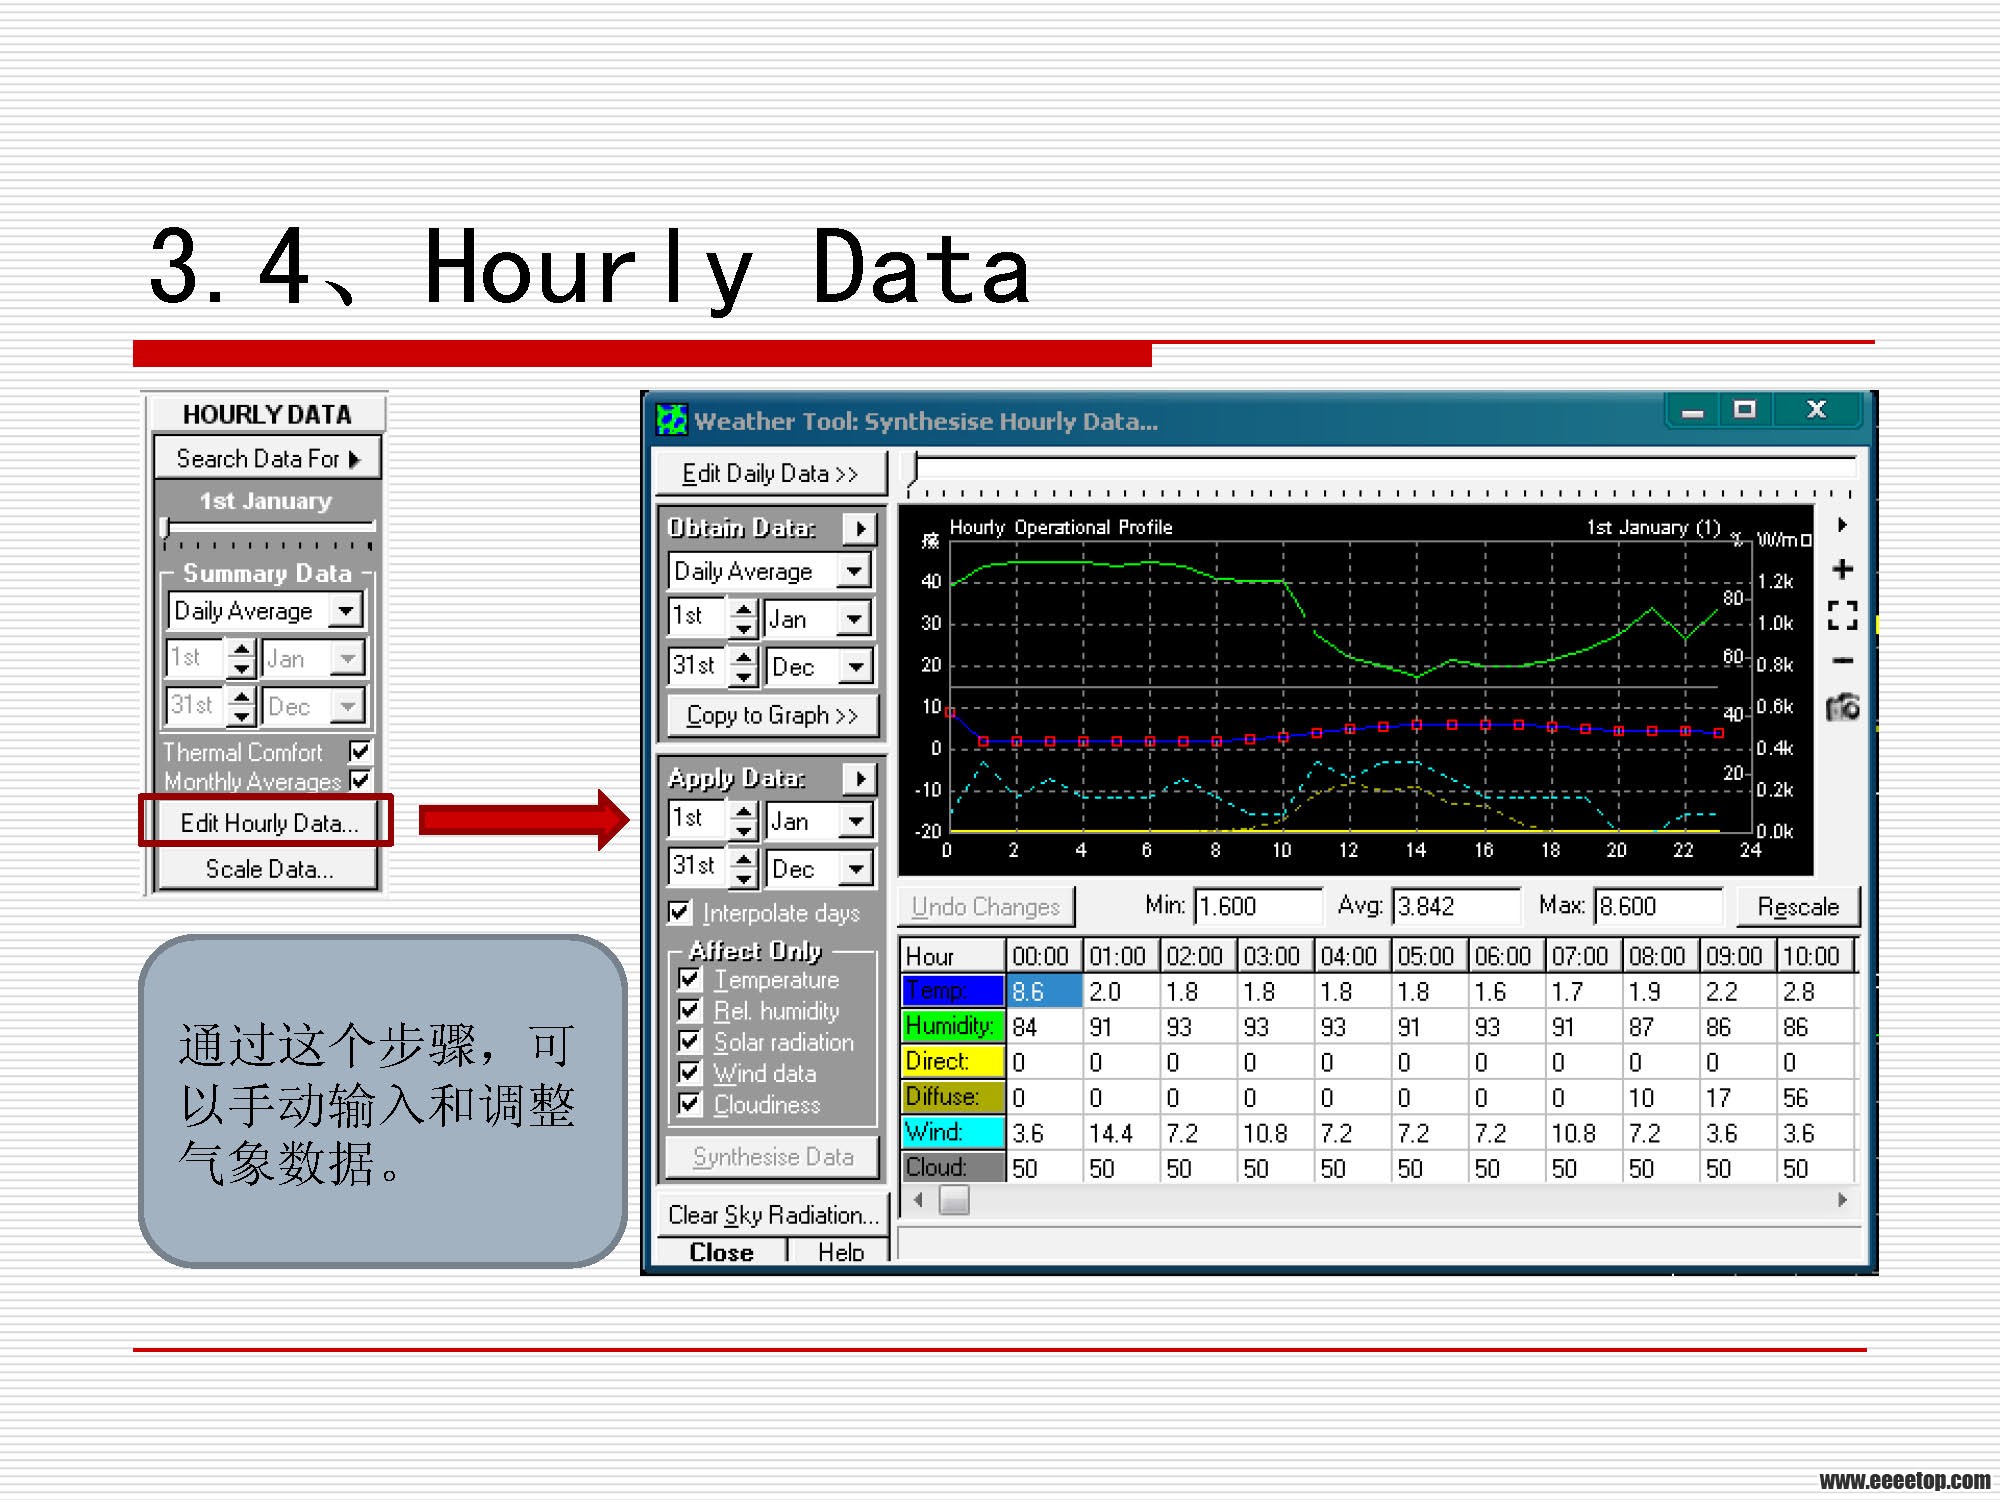Click the camera snapshot icon beside graph
Screen dimensions: 2000x1500
1842,707
